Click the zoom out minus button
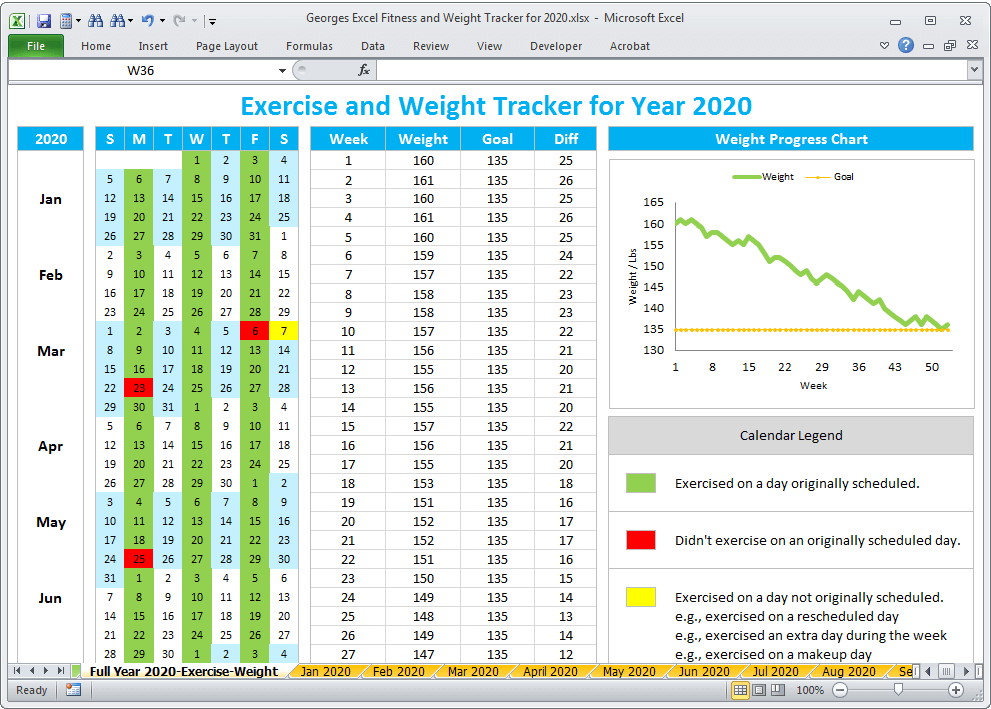Viewport: 991px width, 709px height. point(840,690)
